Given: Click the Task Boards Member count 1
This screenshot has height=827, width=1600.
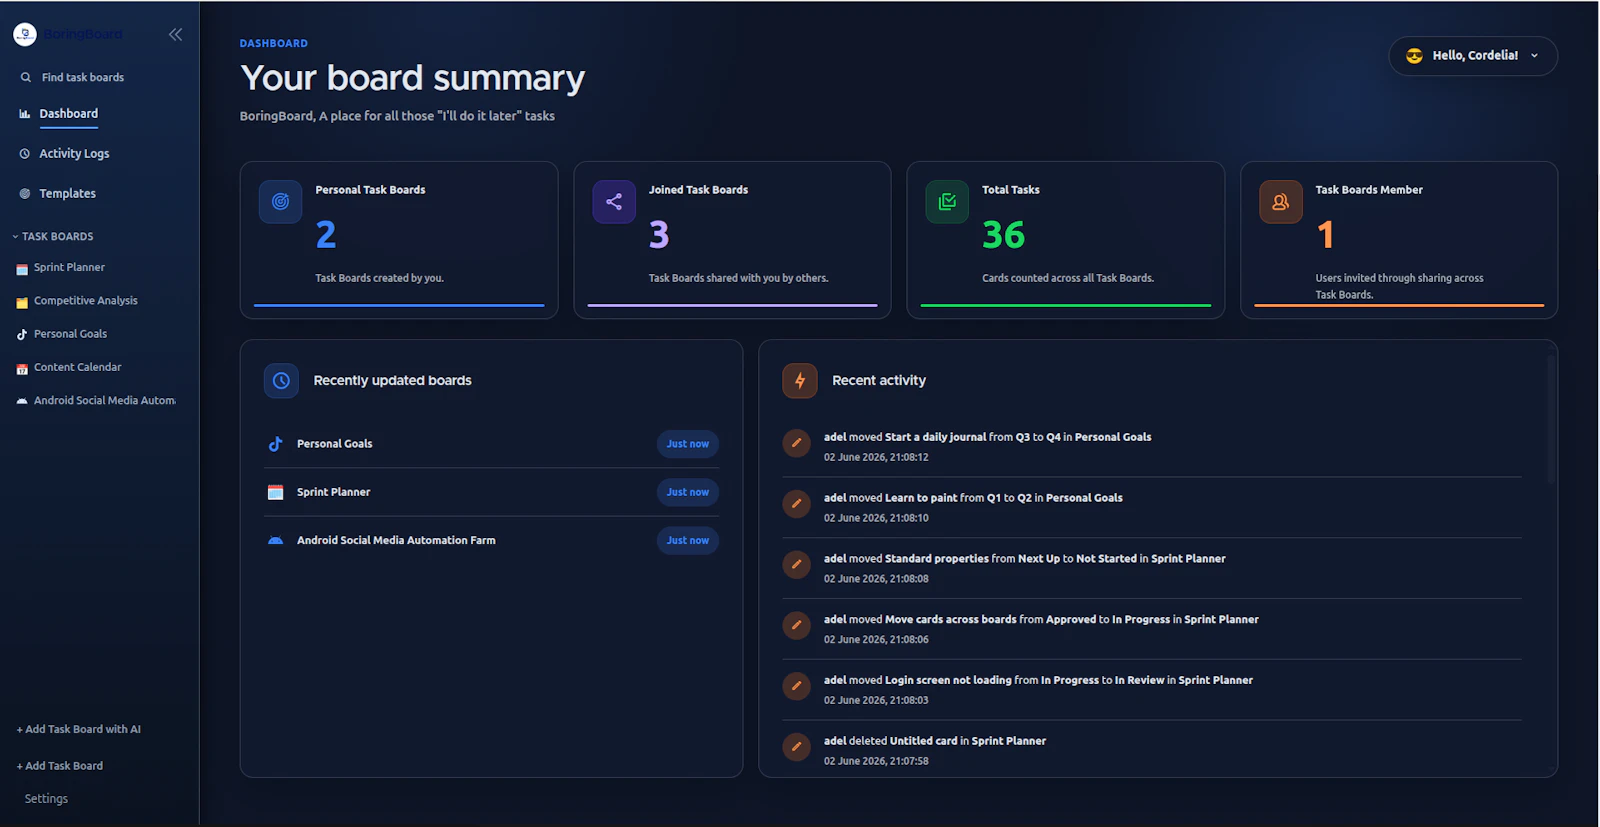Looking at the screenshot, I should pos(1325,235).
